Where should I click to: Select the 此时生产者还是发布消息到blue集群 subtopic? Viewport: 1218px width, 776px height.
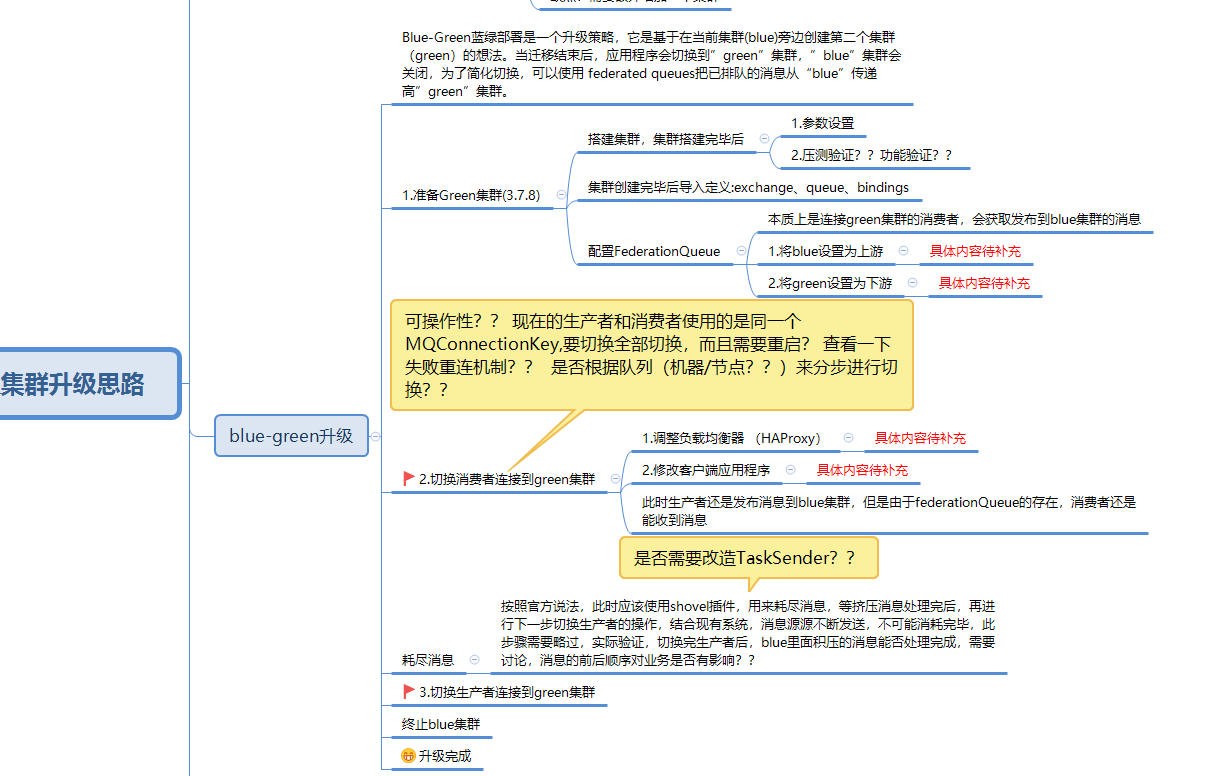tap(889, 511)
